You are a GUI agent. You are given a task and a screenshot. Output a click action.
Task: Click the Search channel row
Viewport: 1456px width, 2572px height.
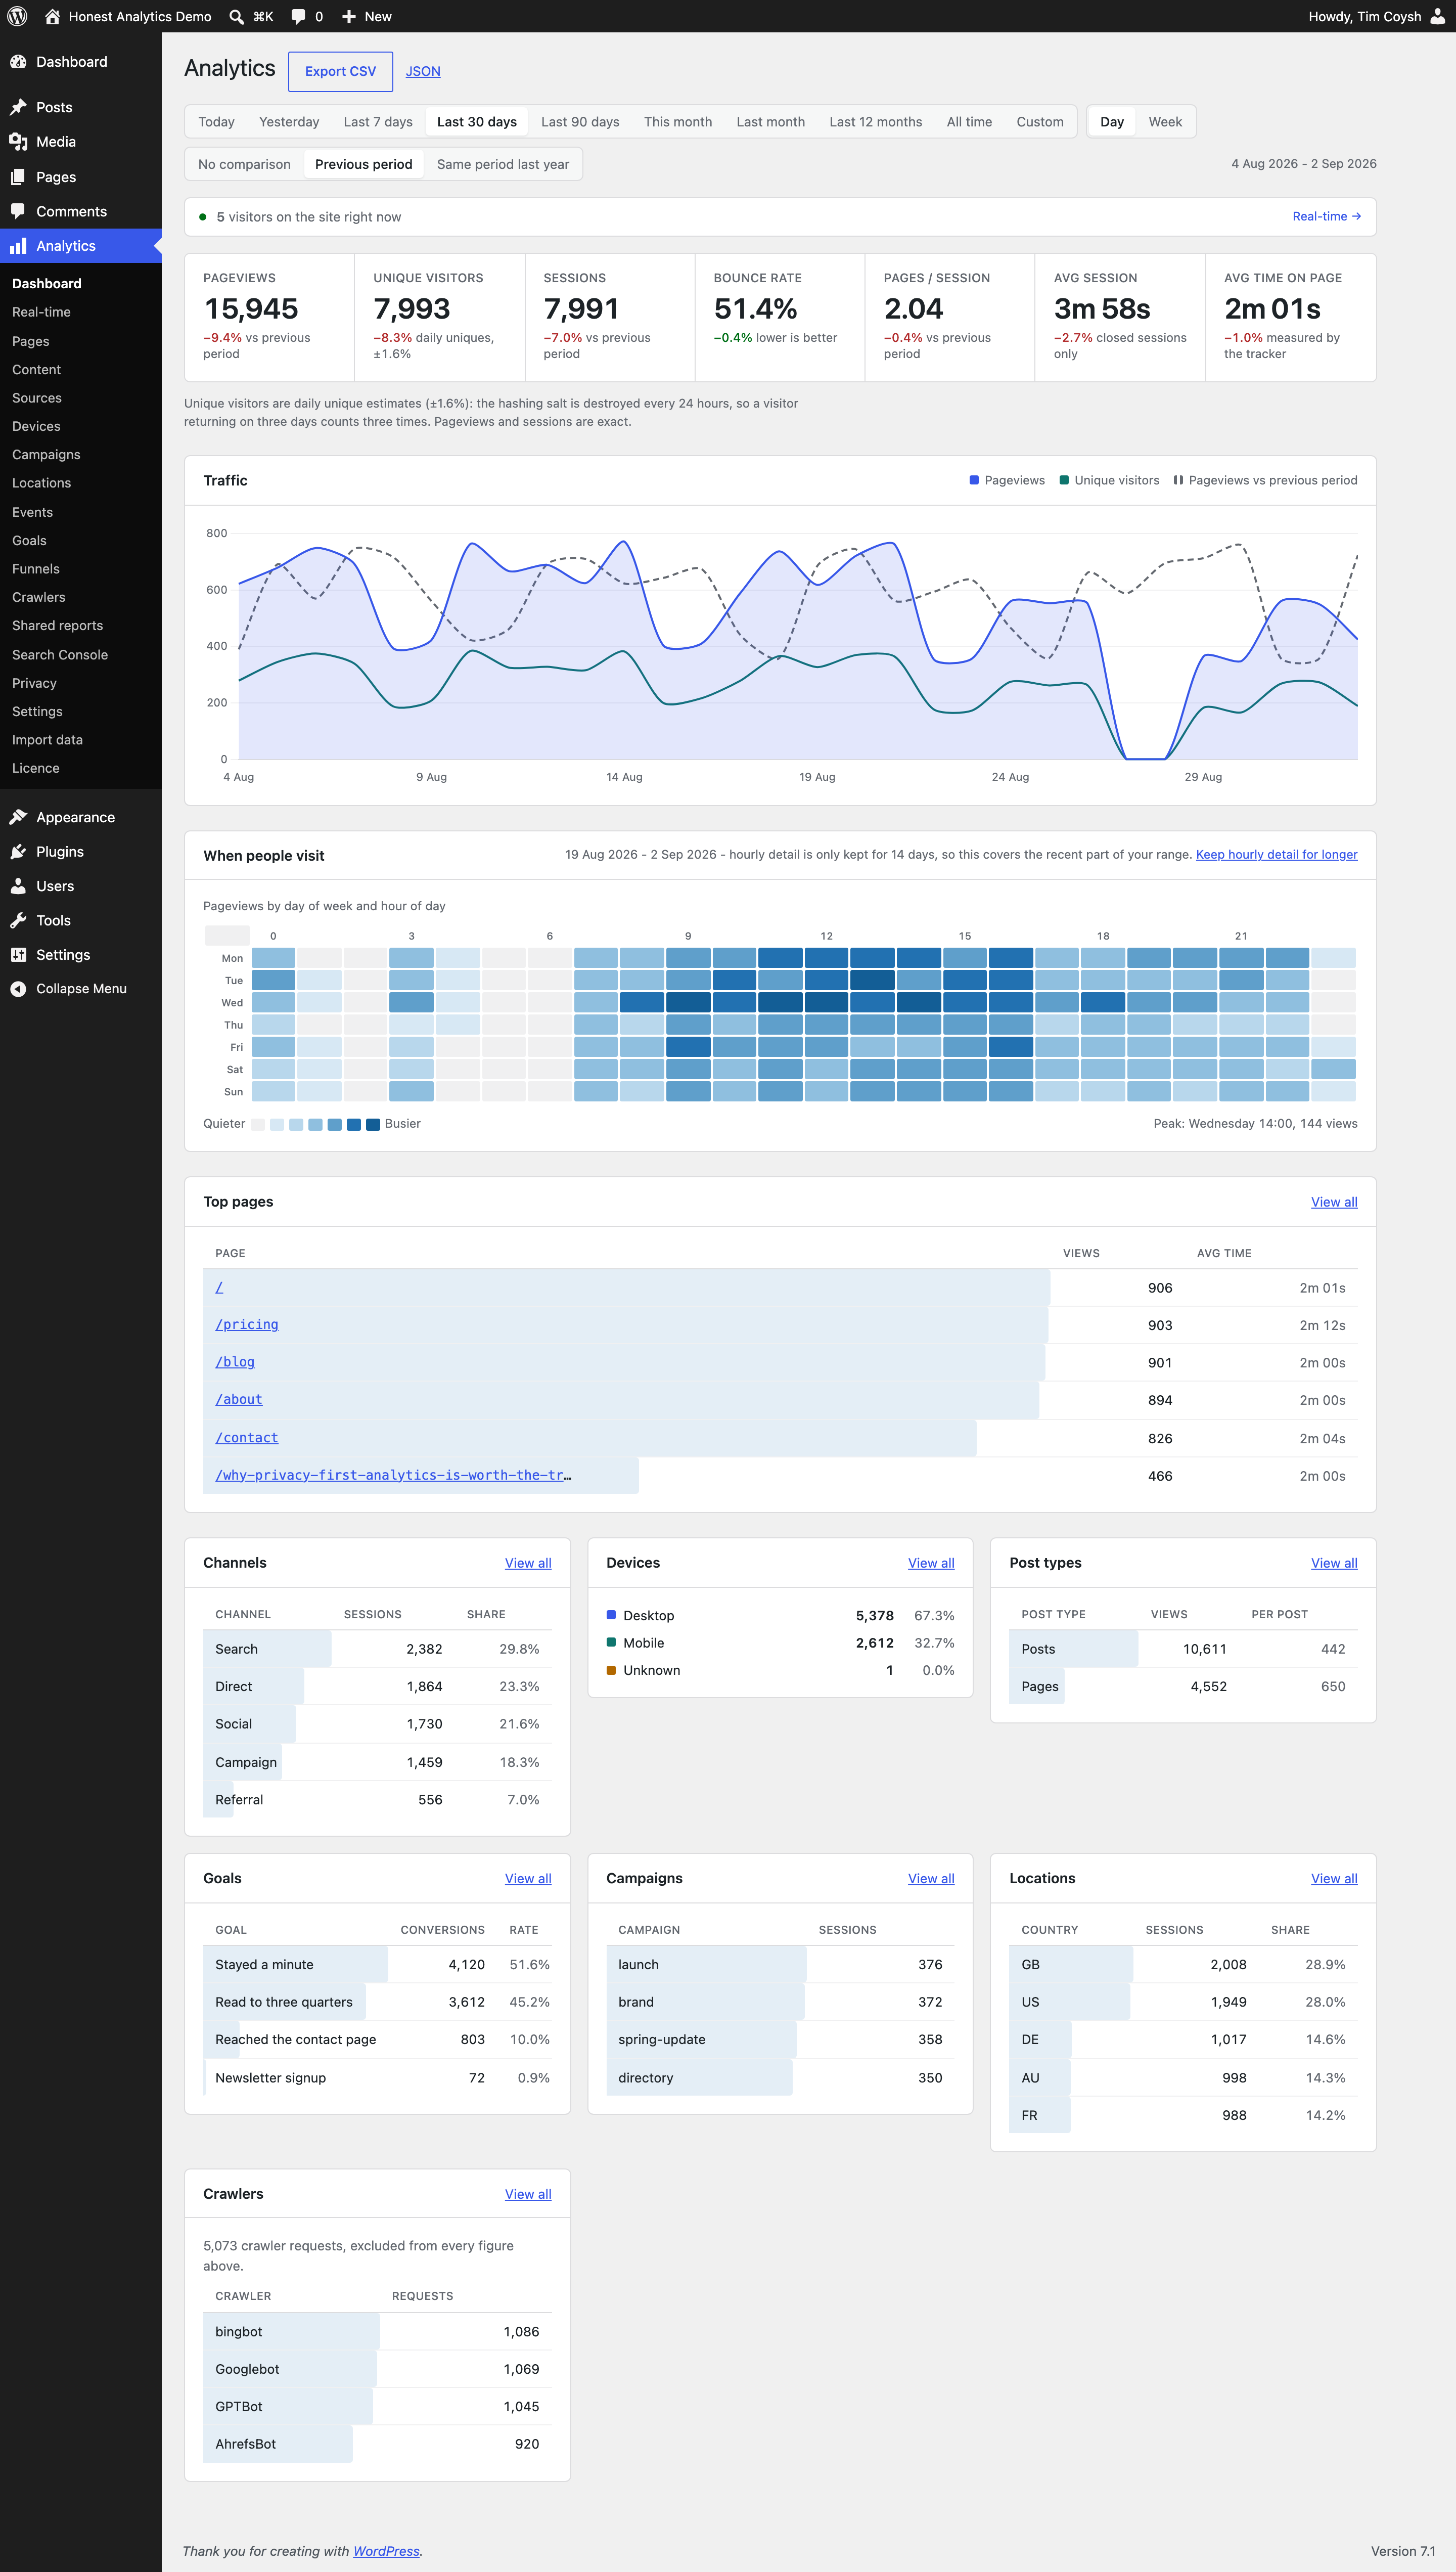[x=378, y=1649]
